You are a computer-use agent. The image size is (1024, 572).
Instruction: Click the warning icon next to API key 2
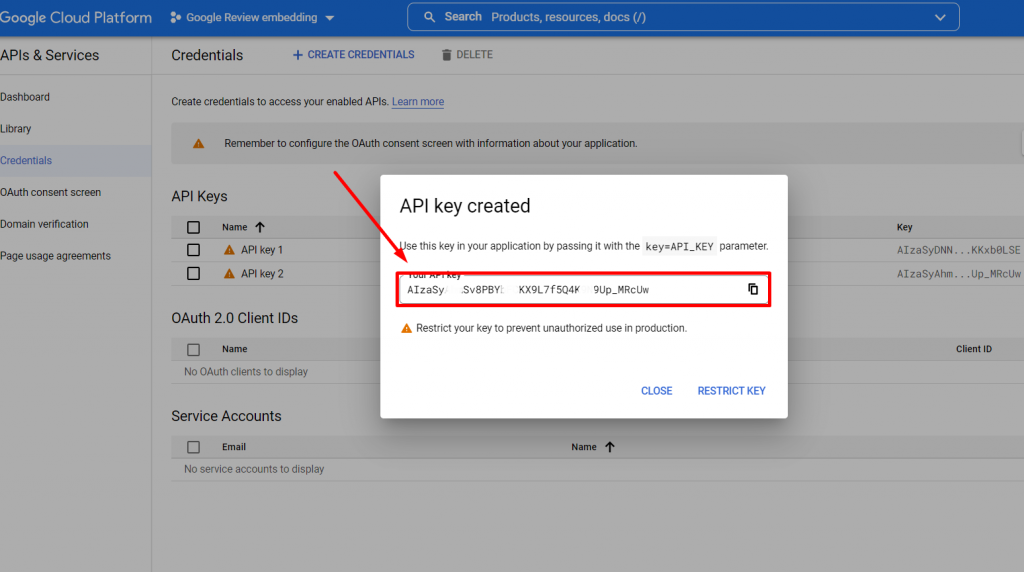[x=229, y=274]
